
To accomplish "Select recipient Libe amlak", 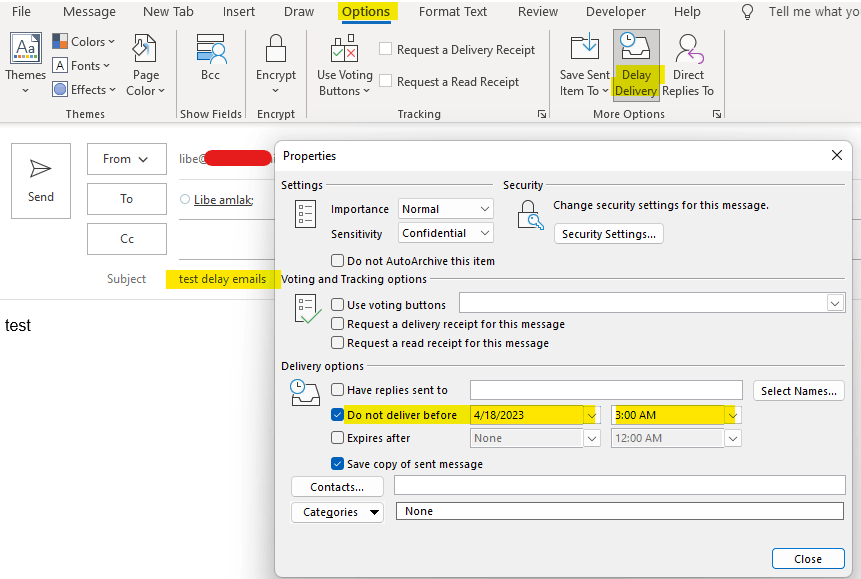I will tap(223, 200).
